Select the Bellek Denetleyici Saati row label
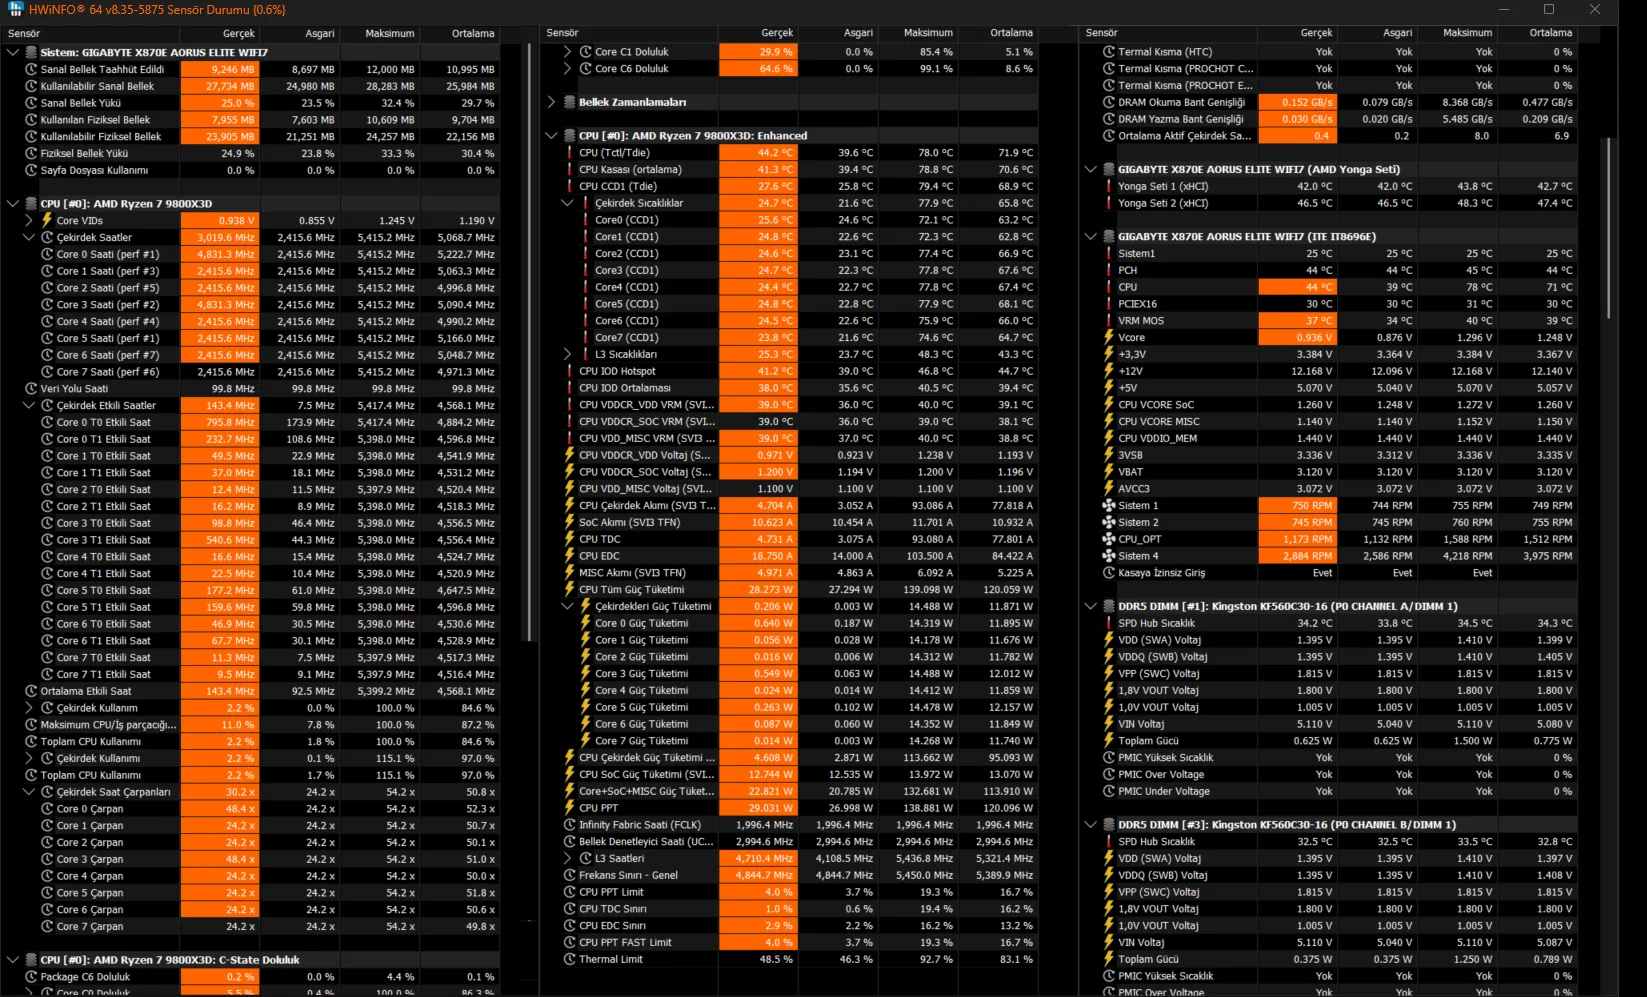 [646, 842]
